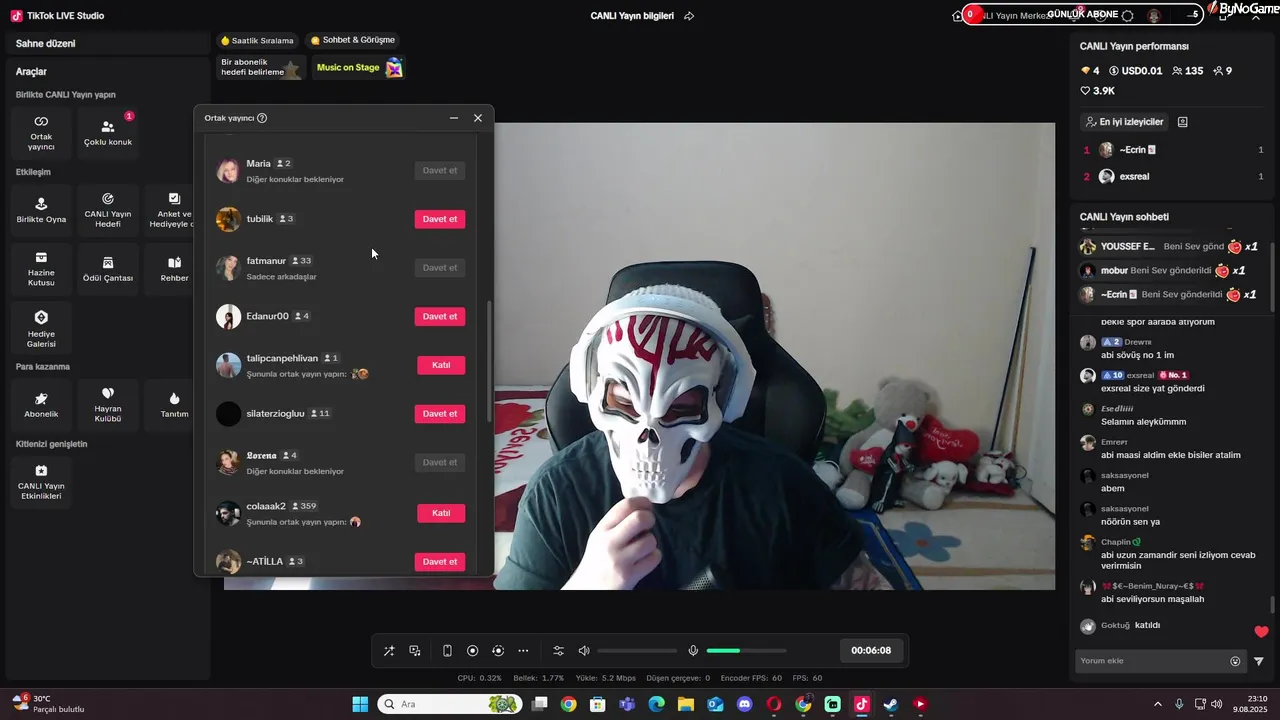
Task: Invite Edanur00 with Davet et
Action: pyautogui.click(x=440, y=316)
